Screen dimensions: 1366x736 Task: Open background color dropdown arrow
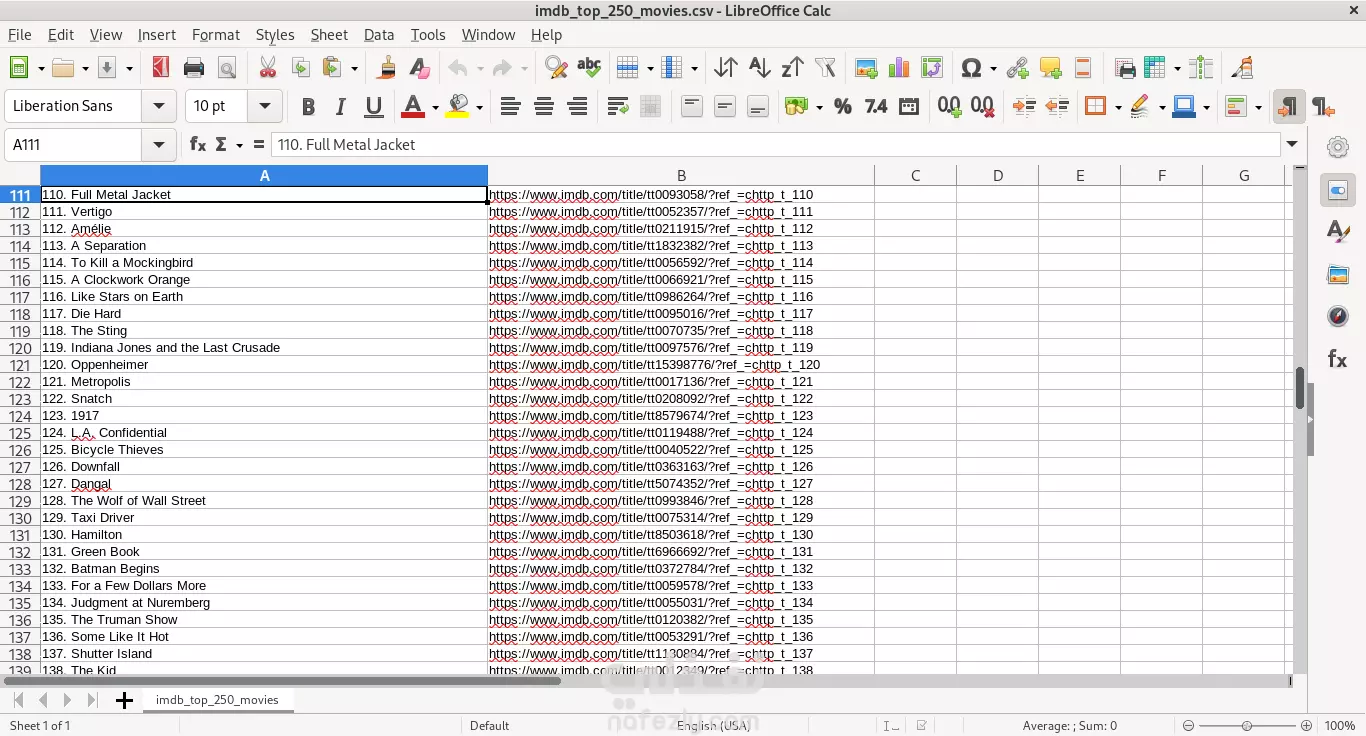point(479,107)
